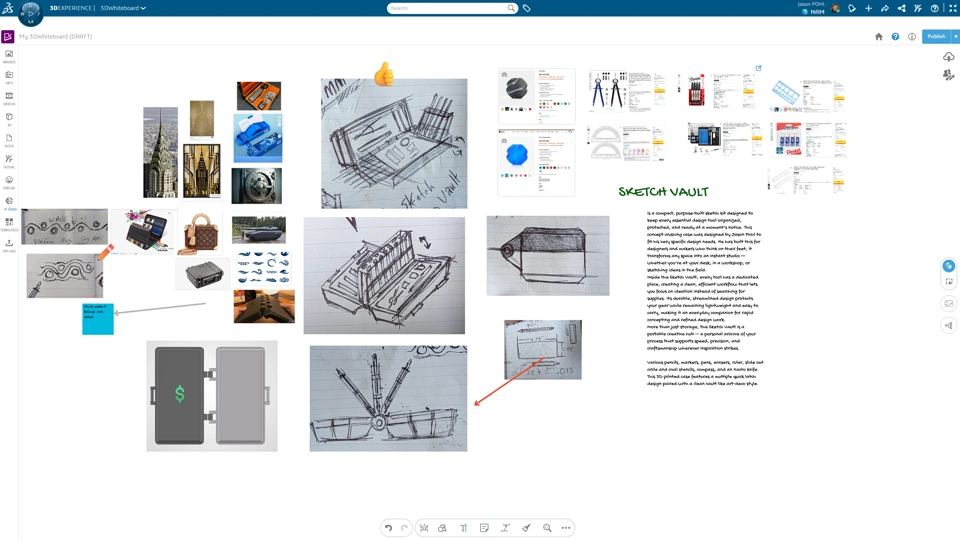Open the Emojis panel in left sidebar
960x540 pixels.
click(9, 182)
